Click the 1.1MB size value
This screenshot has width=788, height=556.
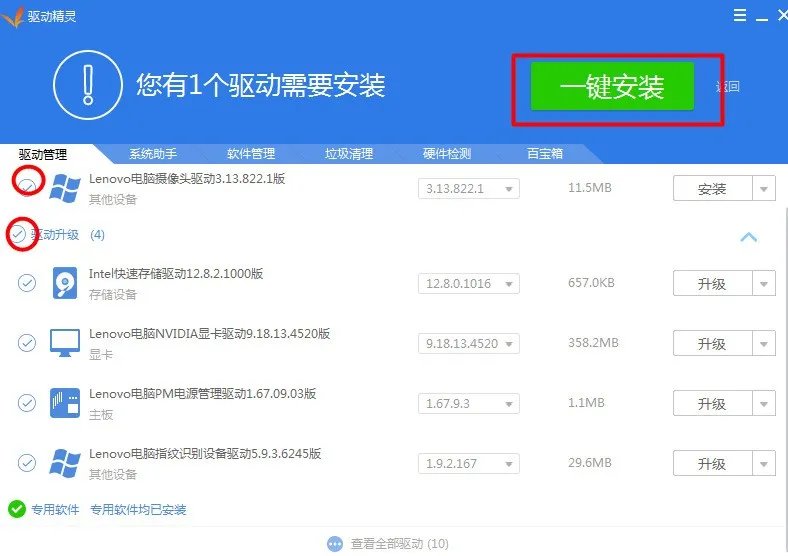[586, 403]
